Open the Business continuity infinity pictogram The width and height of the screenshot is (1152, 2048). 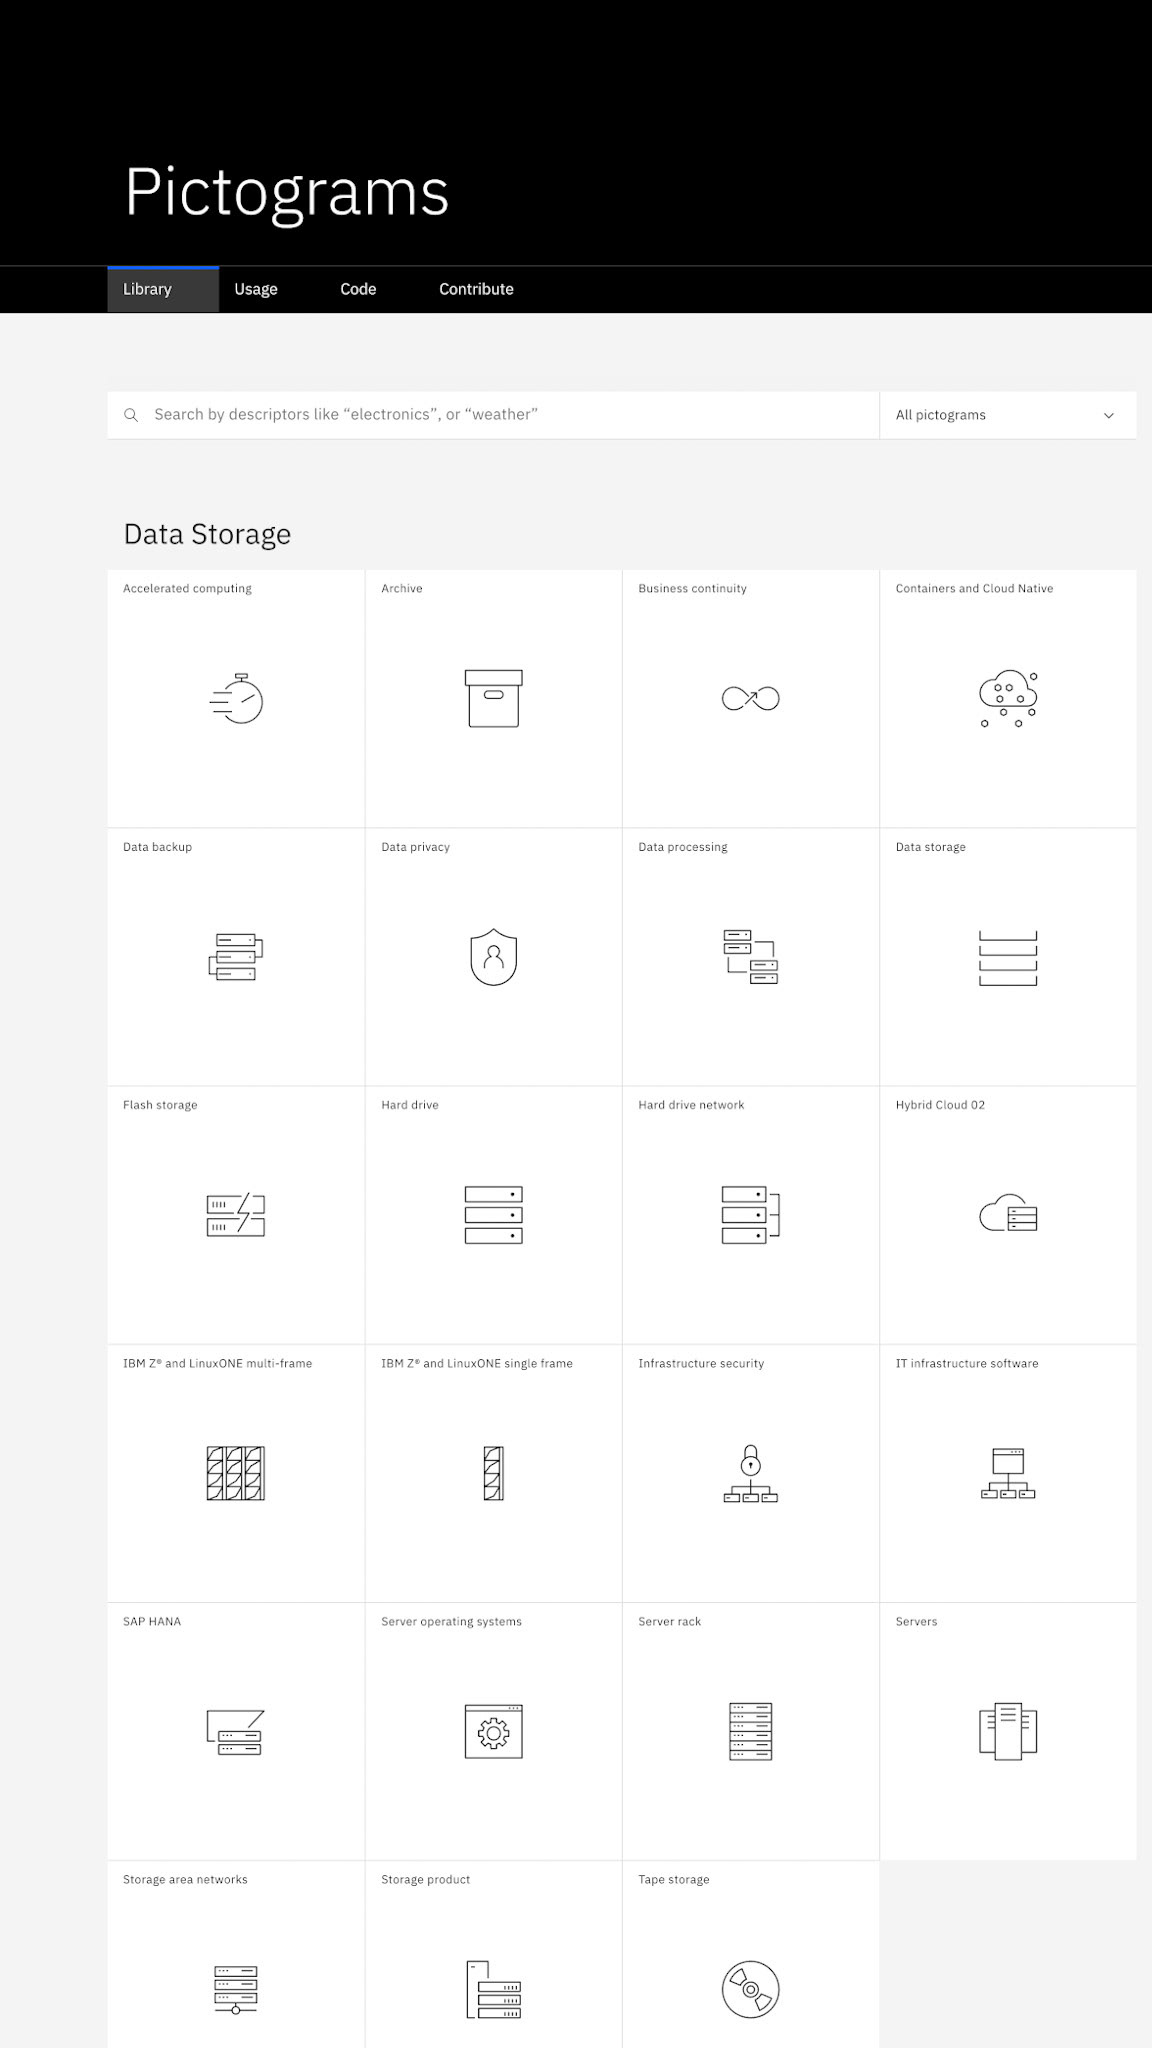point(751,698)
